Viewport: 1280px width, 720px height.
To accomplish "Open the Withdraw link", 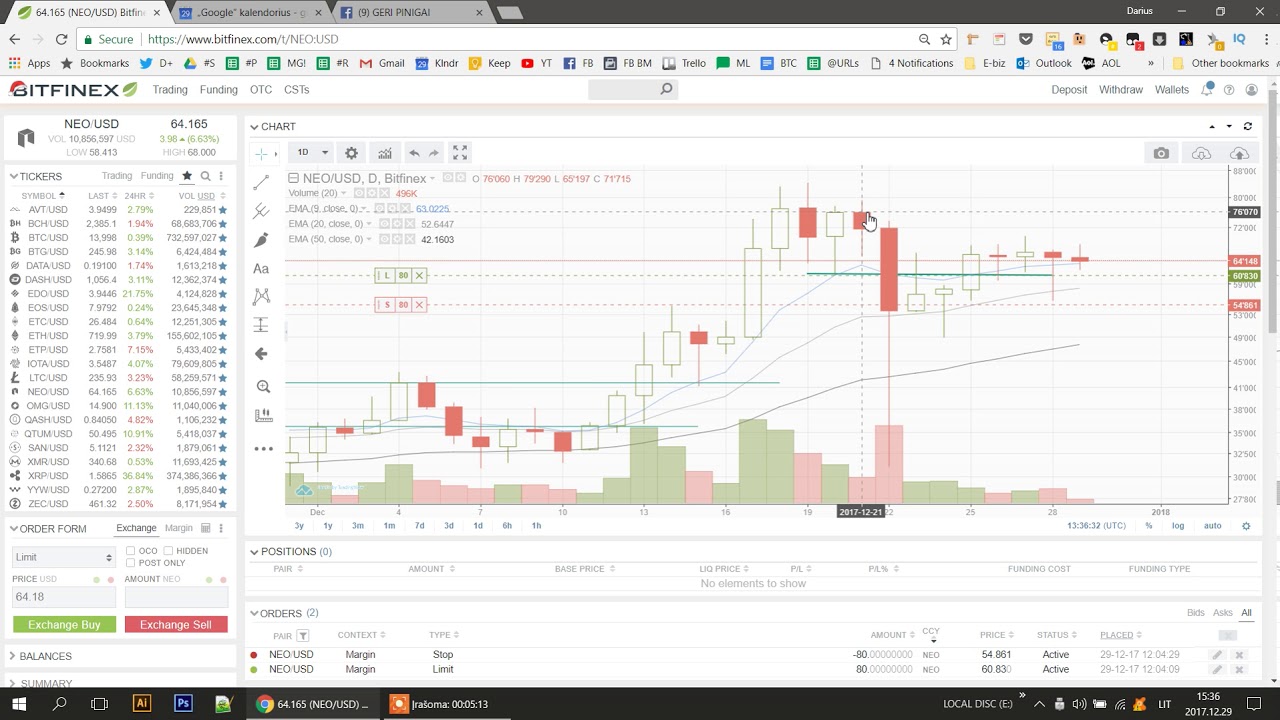I will click(x=1121, y=90).
